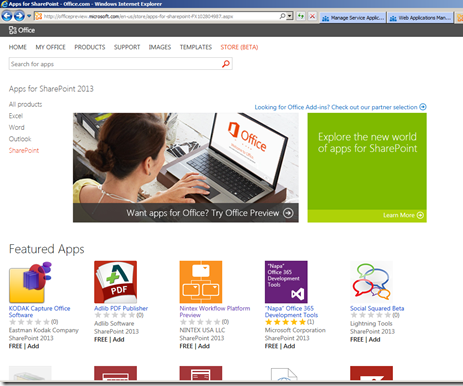Click Want apps for Office banner text
Image resolution: width=463 pixels, height=386 pixels.
(203, 213)
